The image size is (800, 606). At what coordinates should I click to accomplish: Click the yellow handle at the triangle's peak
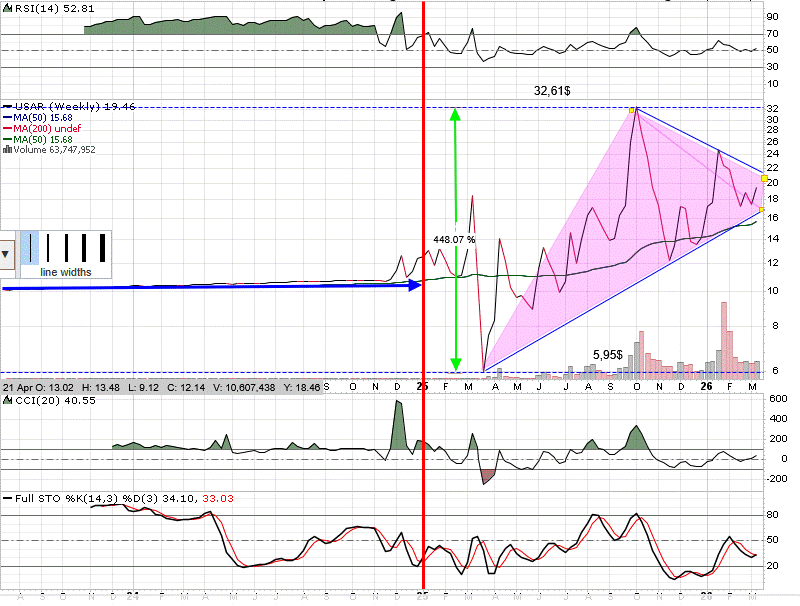click(633, 108)
